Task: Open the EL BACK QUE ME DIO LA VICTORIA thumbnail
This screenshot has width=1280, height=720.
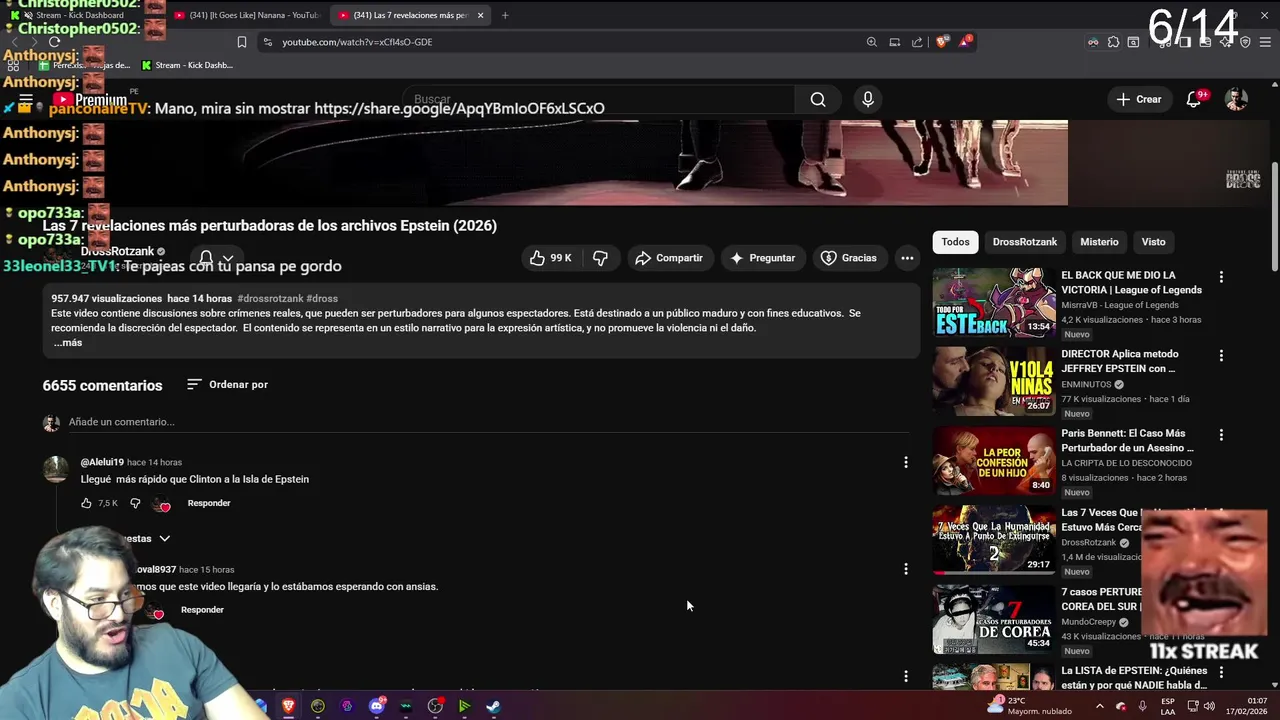Action: tap(994, 302)
